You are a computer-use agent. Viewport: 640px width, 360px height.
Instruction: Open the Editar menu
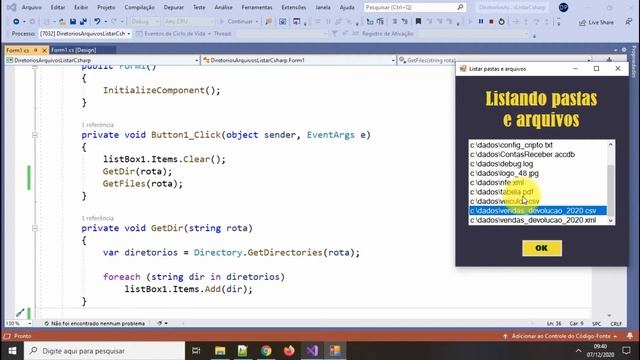click(58, 7)
